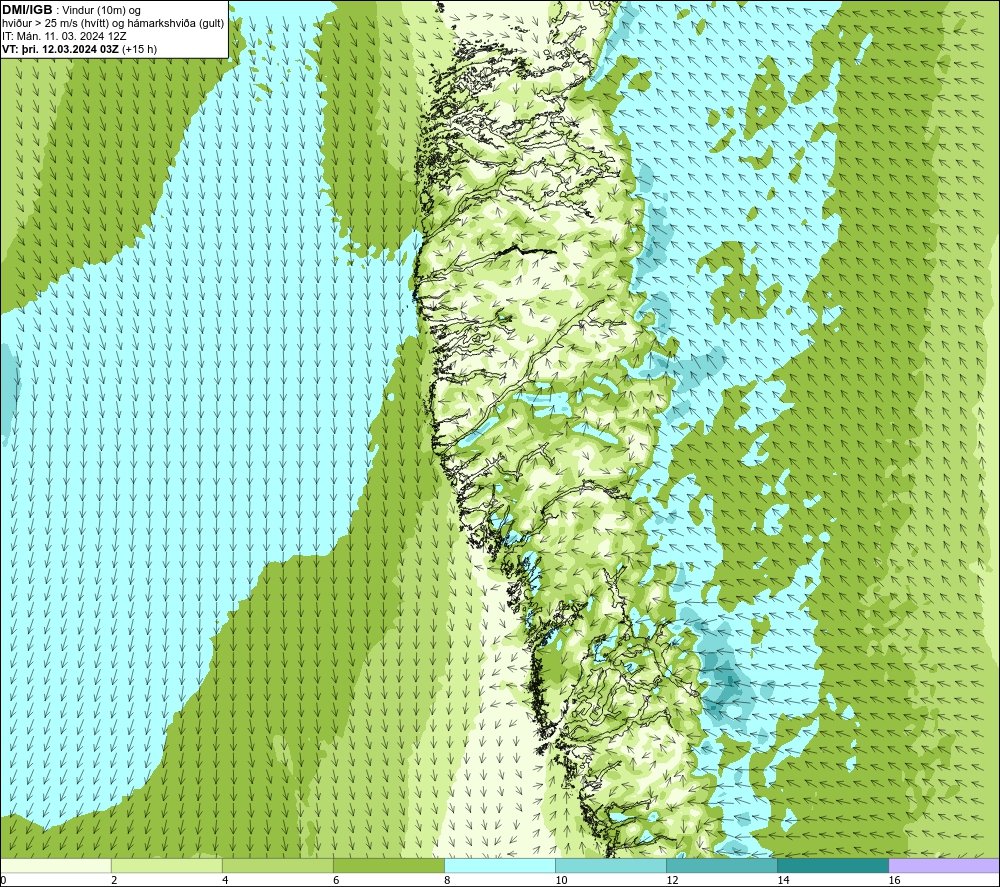The width and height of the screenshot is (1000, 887).
Task: Click the teal 12–14 m/s legend swatch
Action: pyautogui.click(x=722, y=865)
